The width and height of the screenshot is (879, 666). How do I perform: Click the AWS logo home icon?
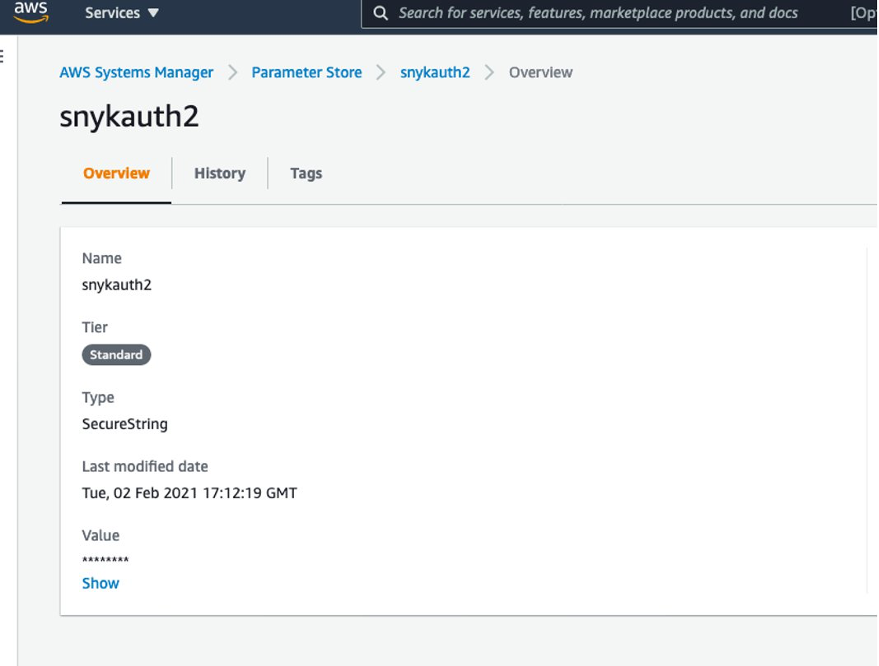(x=31, y=12)
